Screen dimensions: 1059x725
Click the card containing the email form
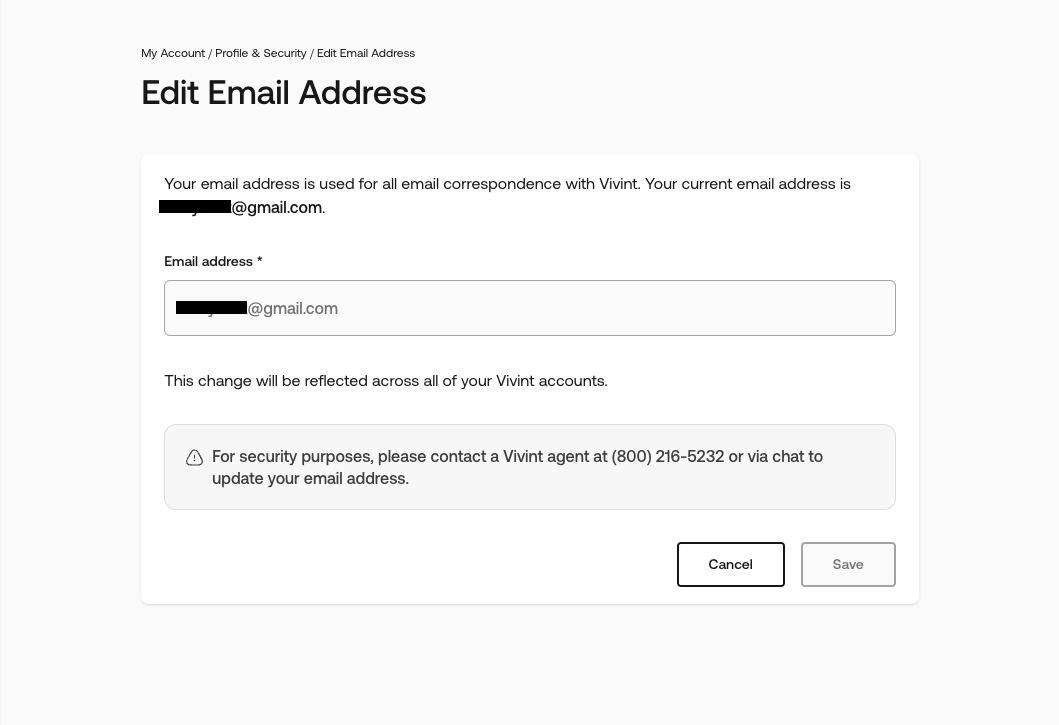click(x=529, y=378)
